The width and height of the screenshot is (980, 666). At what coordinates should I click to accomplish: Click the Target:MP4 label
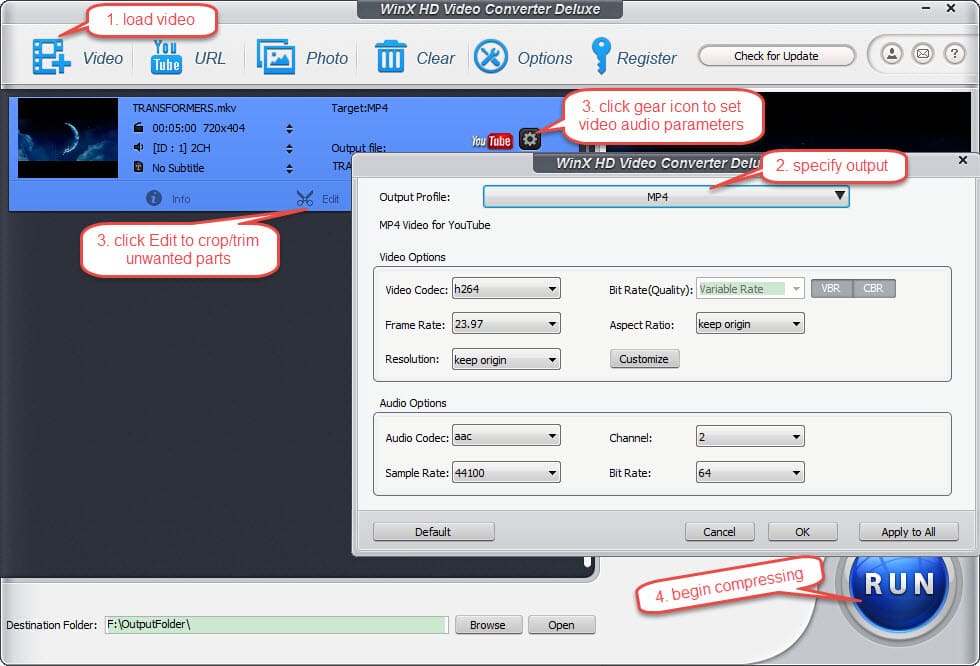pyautogui.click(x=359, y=108)
